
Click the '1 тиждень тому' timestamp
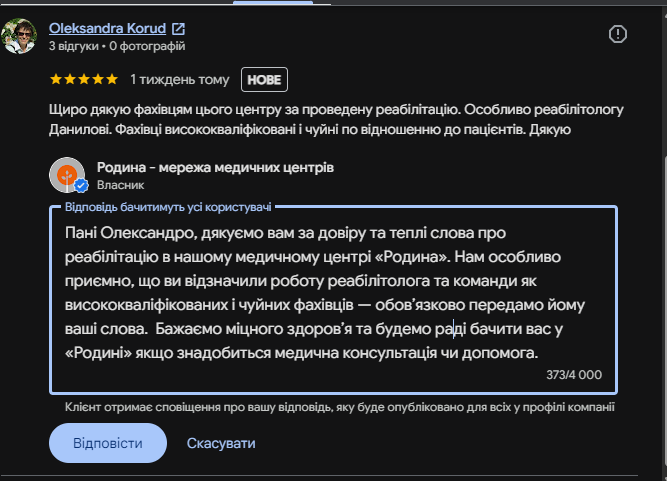[180, 80]
